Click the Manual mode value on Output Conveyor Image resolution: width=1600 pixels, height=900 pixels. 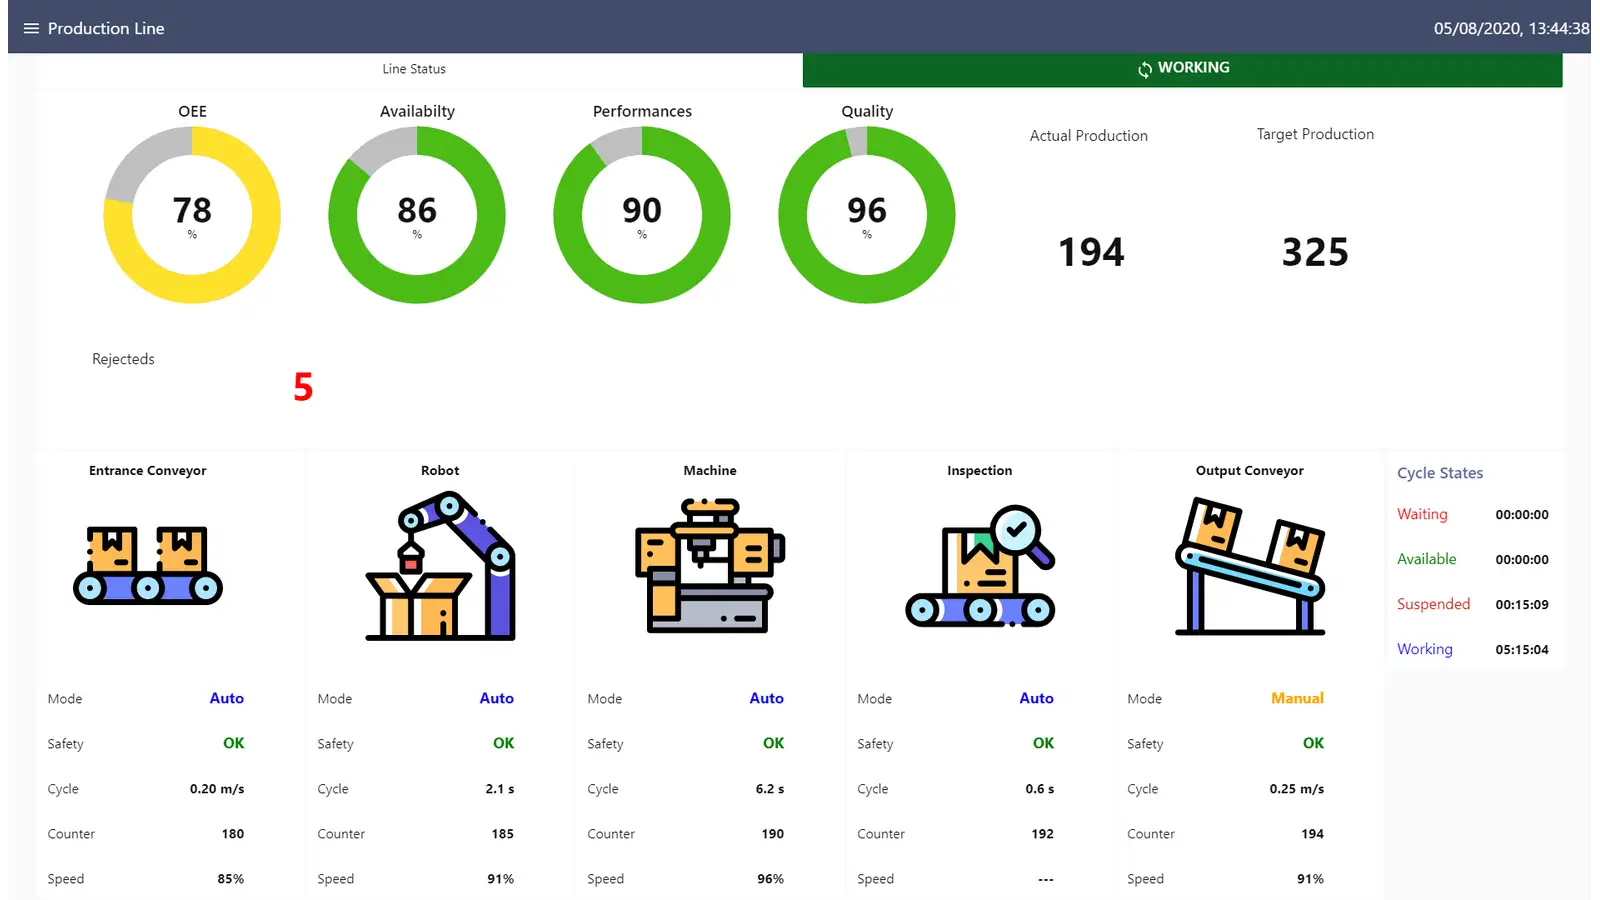tap(1297, 698)
